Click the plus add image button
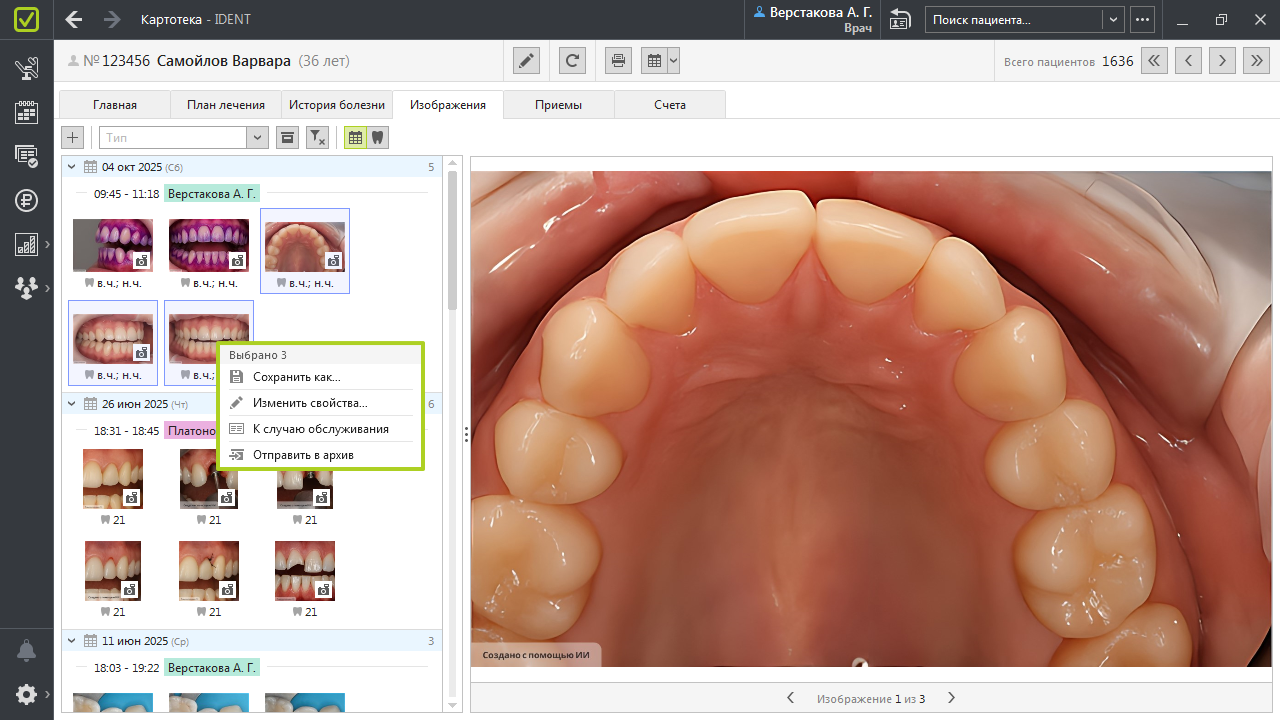Screen dimensions: 1280x720 (x=73, y=138)
